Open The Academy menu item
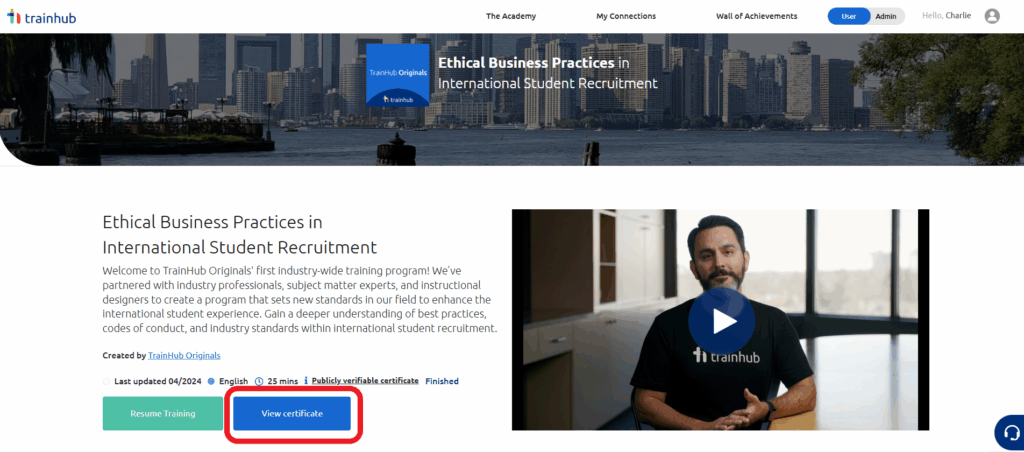This screenshot has height=452, width=1024. [x=511, y=16]
